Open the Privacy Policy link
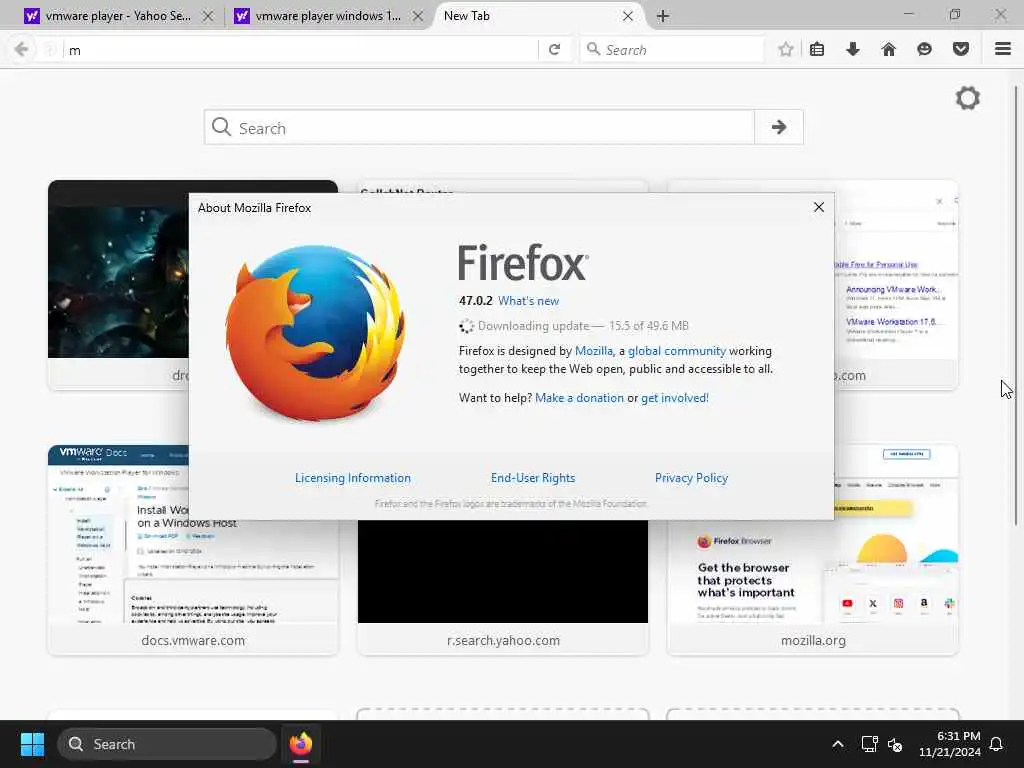The width and height of the screenshot is (1024, 768). tap(691, 478)
